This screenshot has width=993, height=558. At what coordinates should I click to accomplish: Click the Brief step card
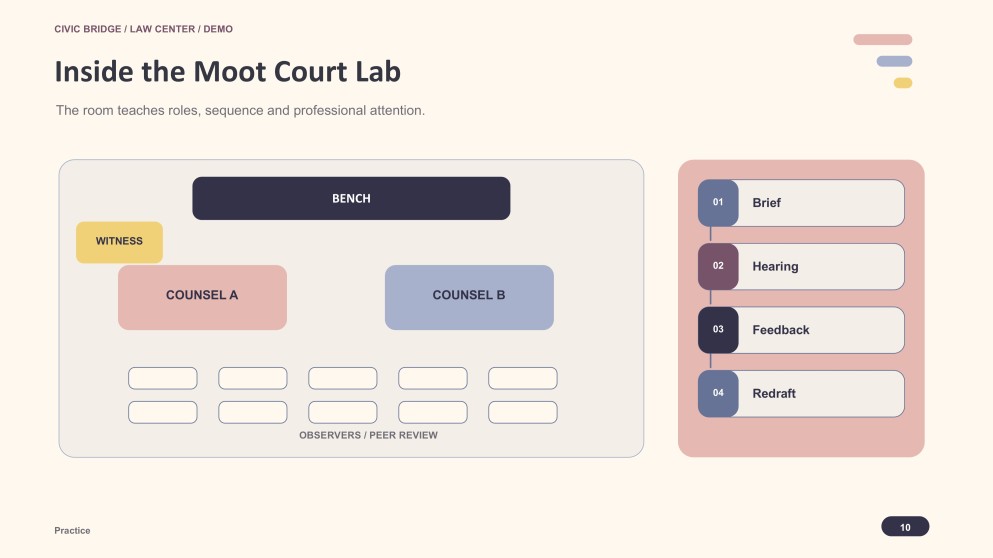pyautogui.click(x=801, y=203)
